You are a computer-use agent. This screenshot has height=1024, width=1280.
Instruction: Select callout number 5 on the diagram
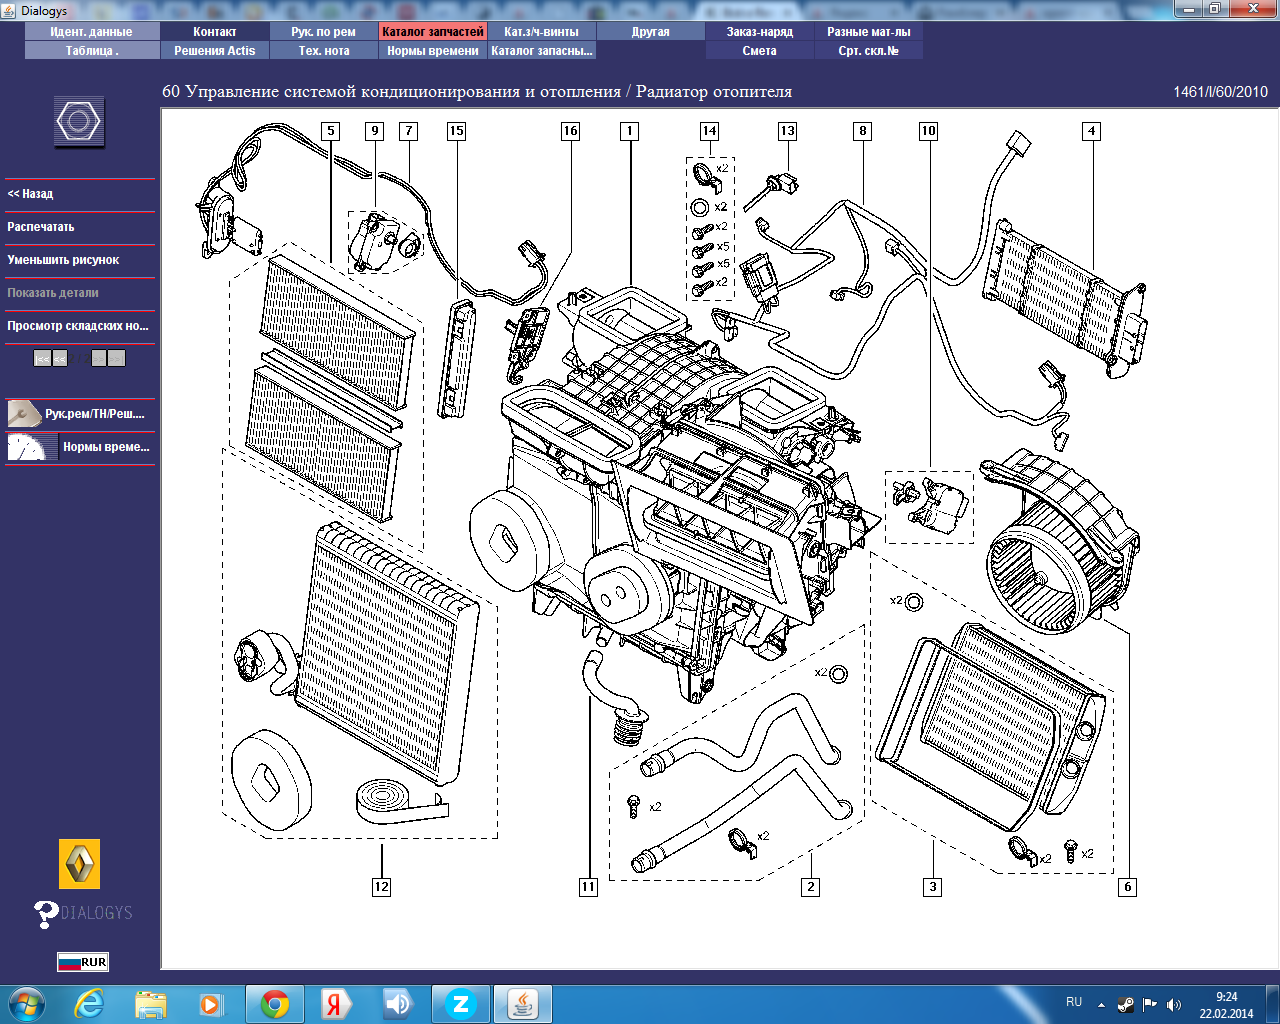tap(331, 131)
